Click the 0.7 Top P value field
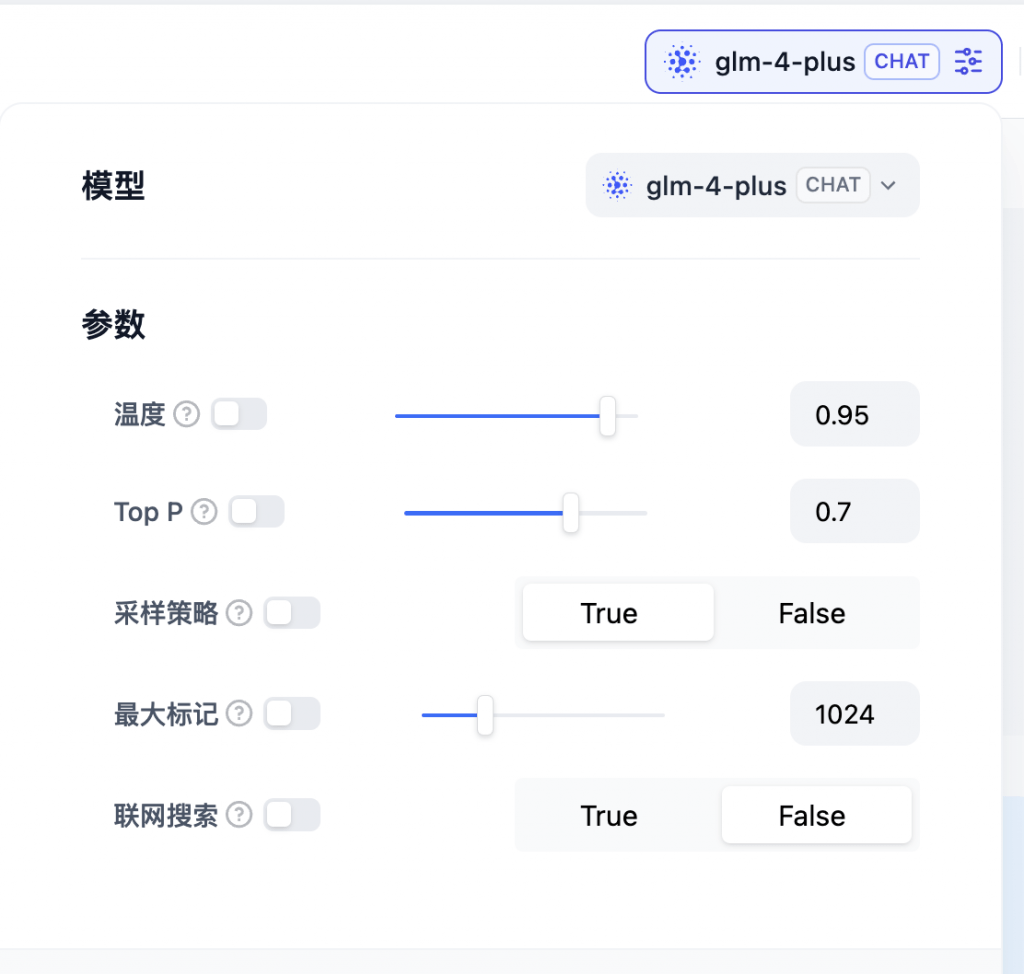Viewport: 1024px width, 974px height. pos(854,511)
